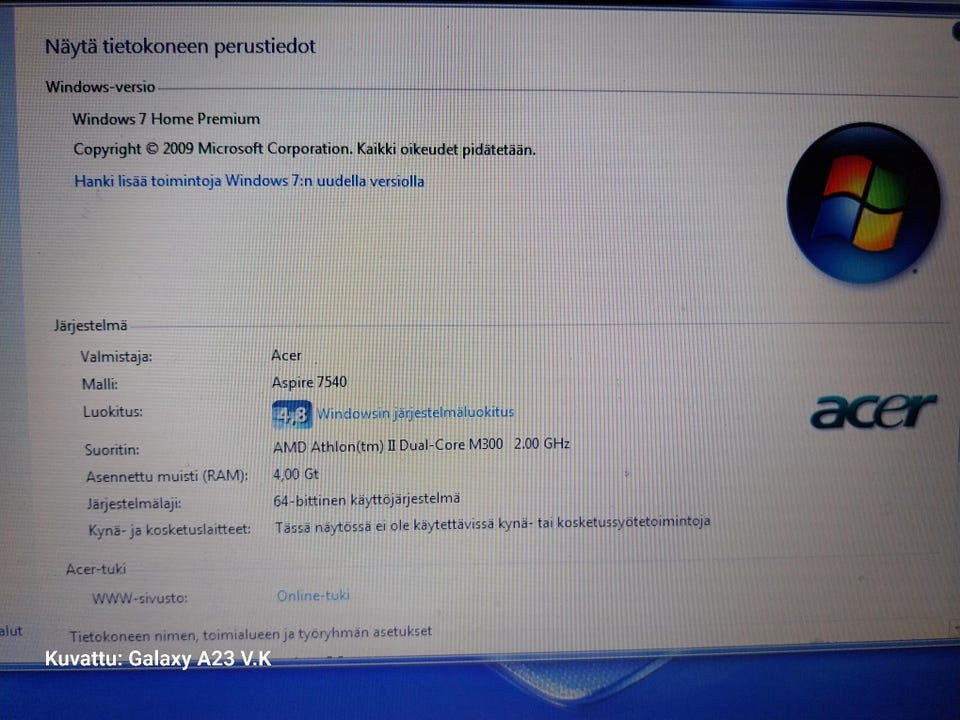Select the model value 'Aspire 7540'
The width and height of the screenshot is (960, 720).
pyautogui.click(x=309, y=383)
